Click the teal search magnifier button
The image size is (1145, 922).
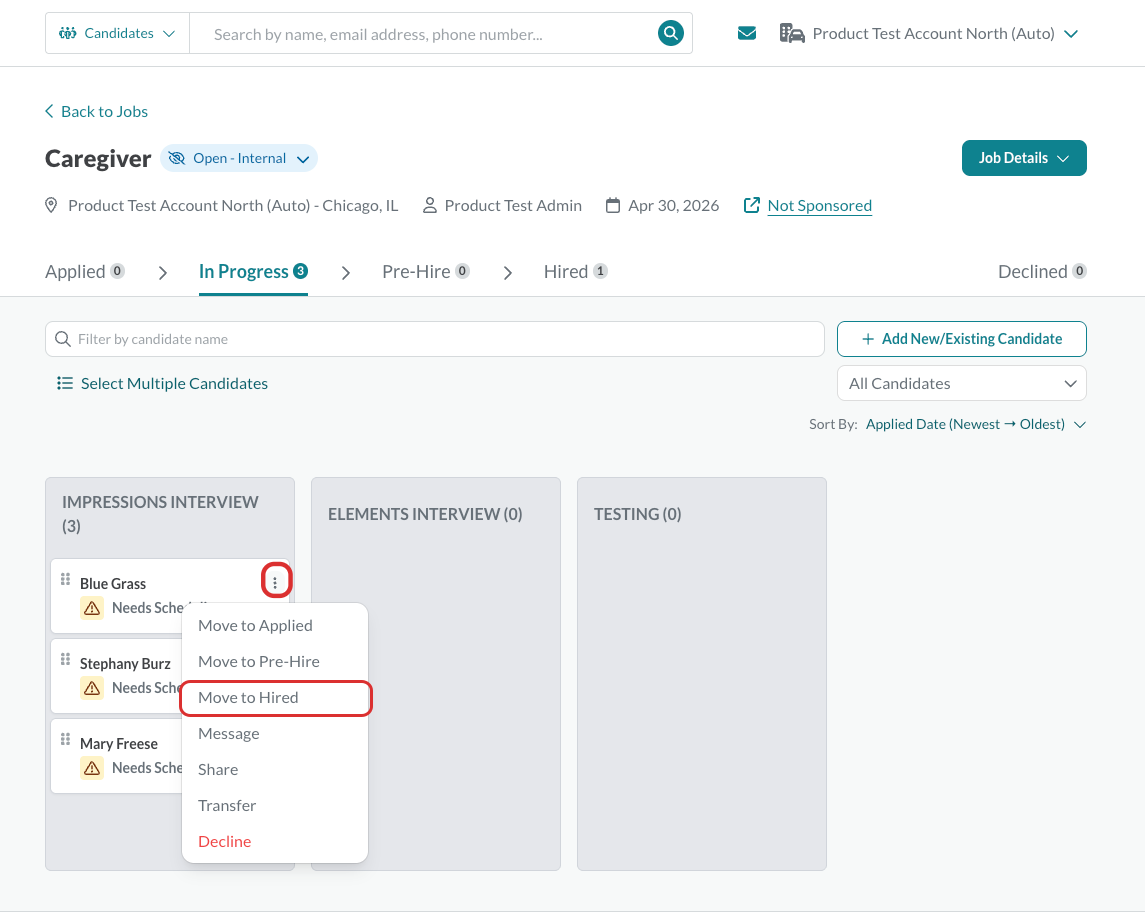pyautogui.click(x=670, y=33)
